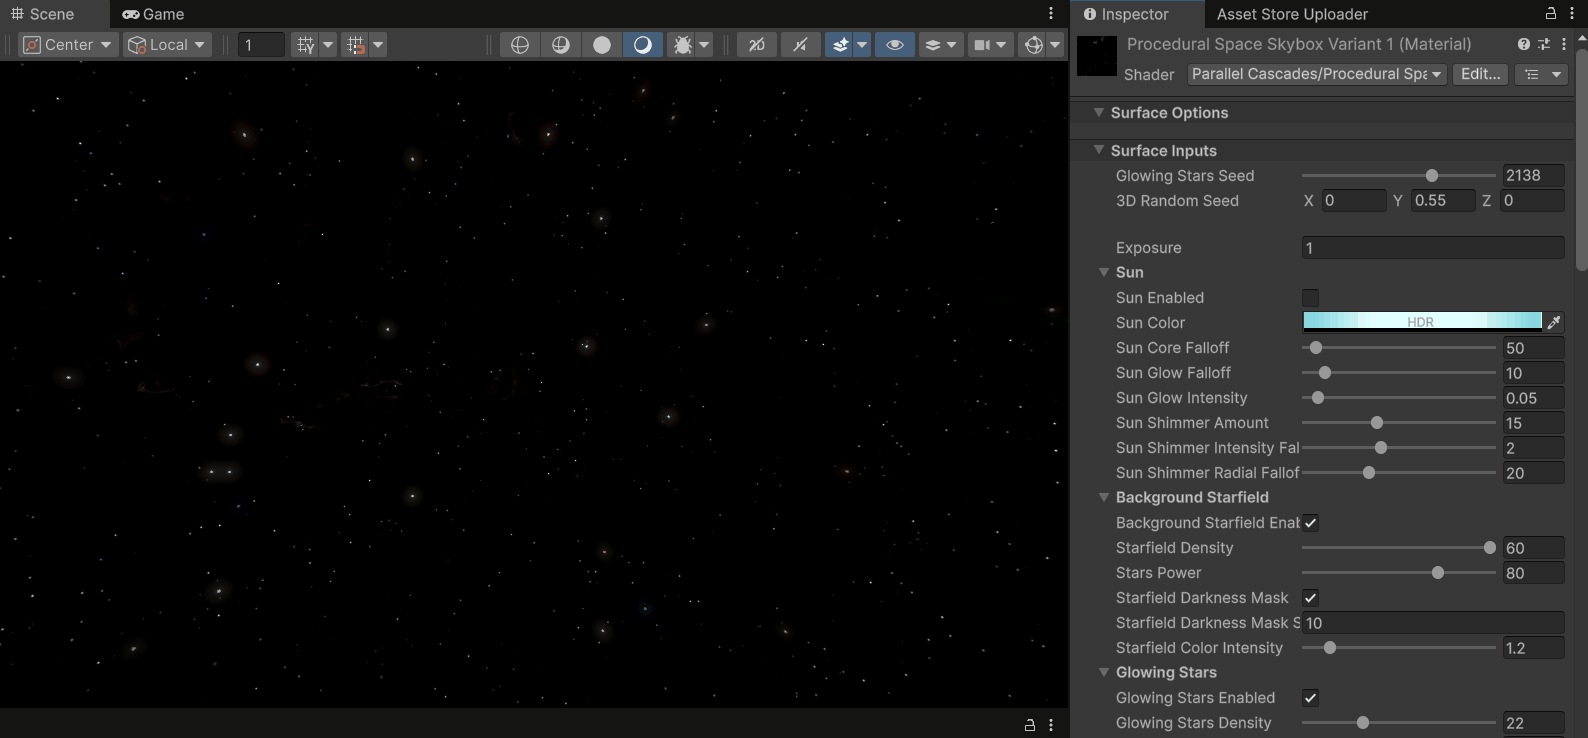
Task: Disable Glowing Stars Enabled checkbox
Action: click(x=1310, y=698)
